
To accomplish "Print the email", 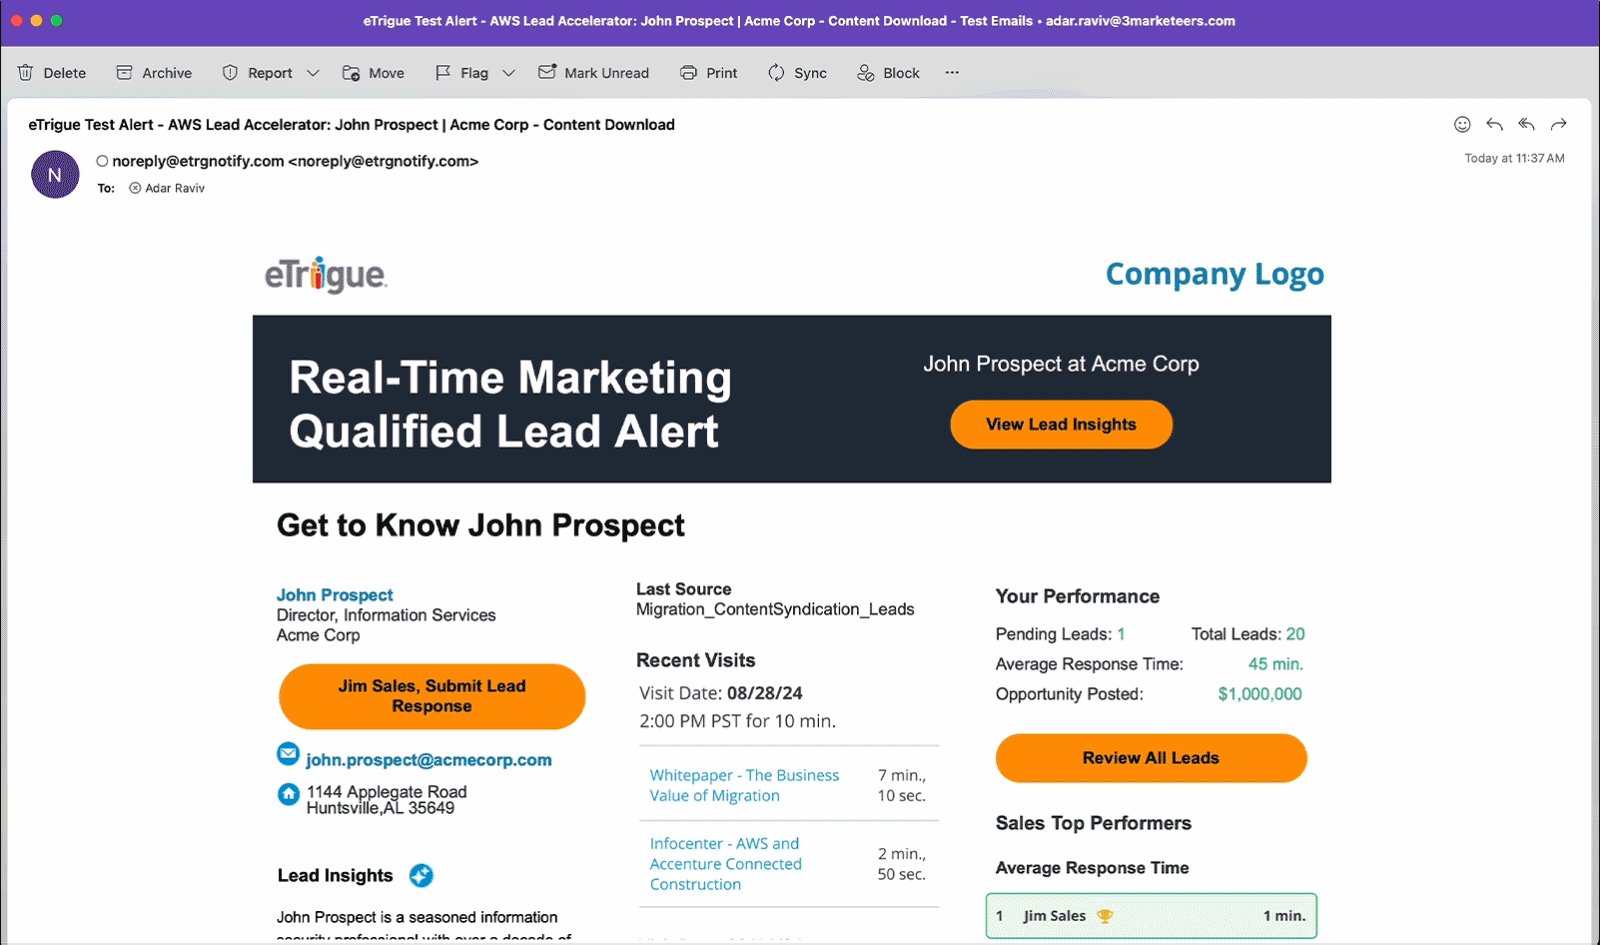I will [709, 73].
